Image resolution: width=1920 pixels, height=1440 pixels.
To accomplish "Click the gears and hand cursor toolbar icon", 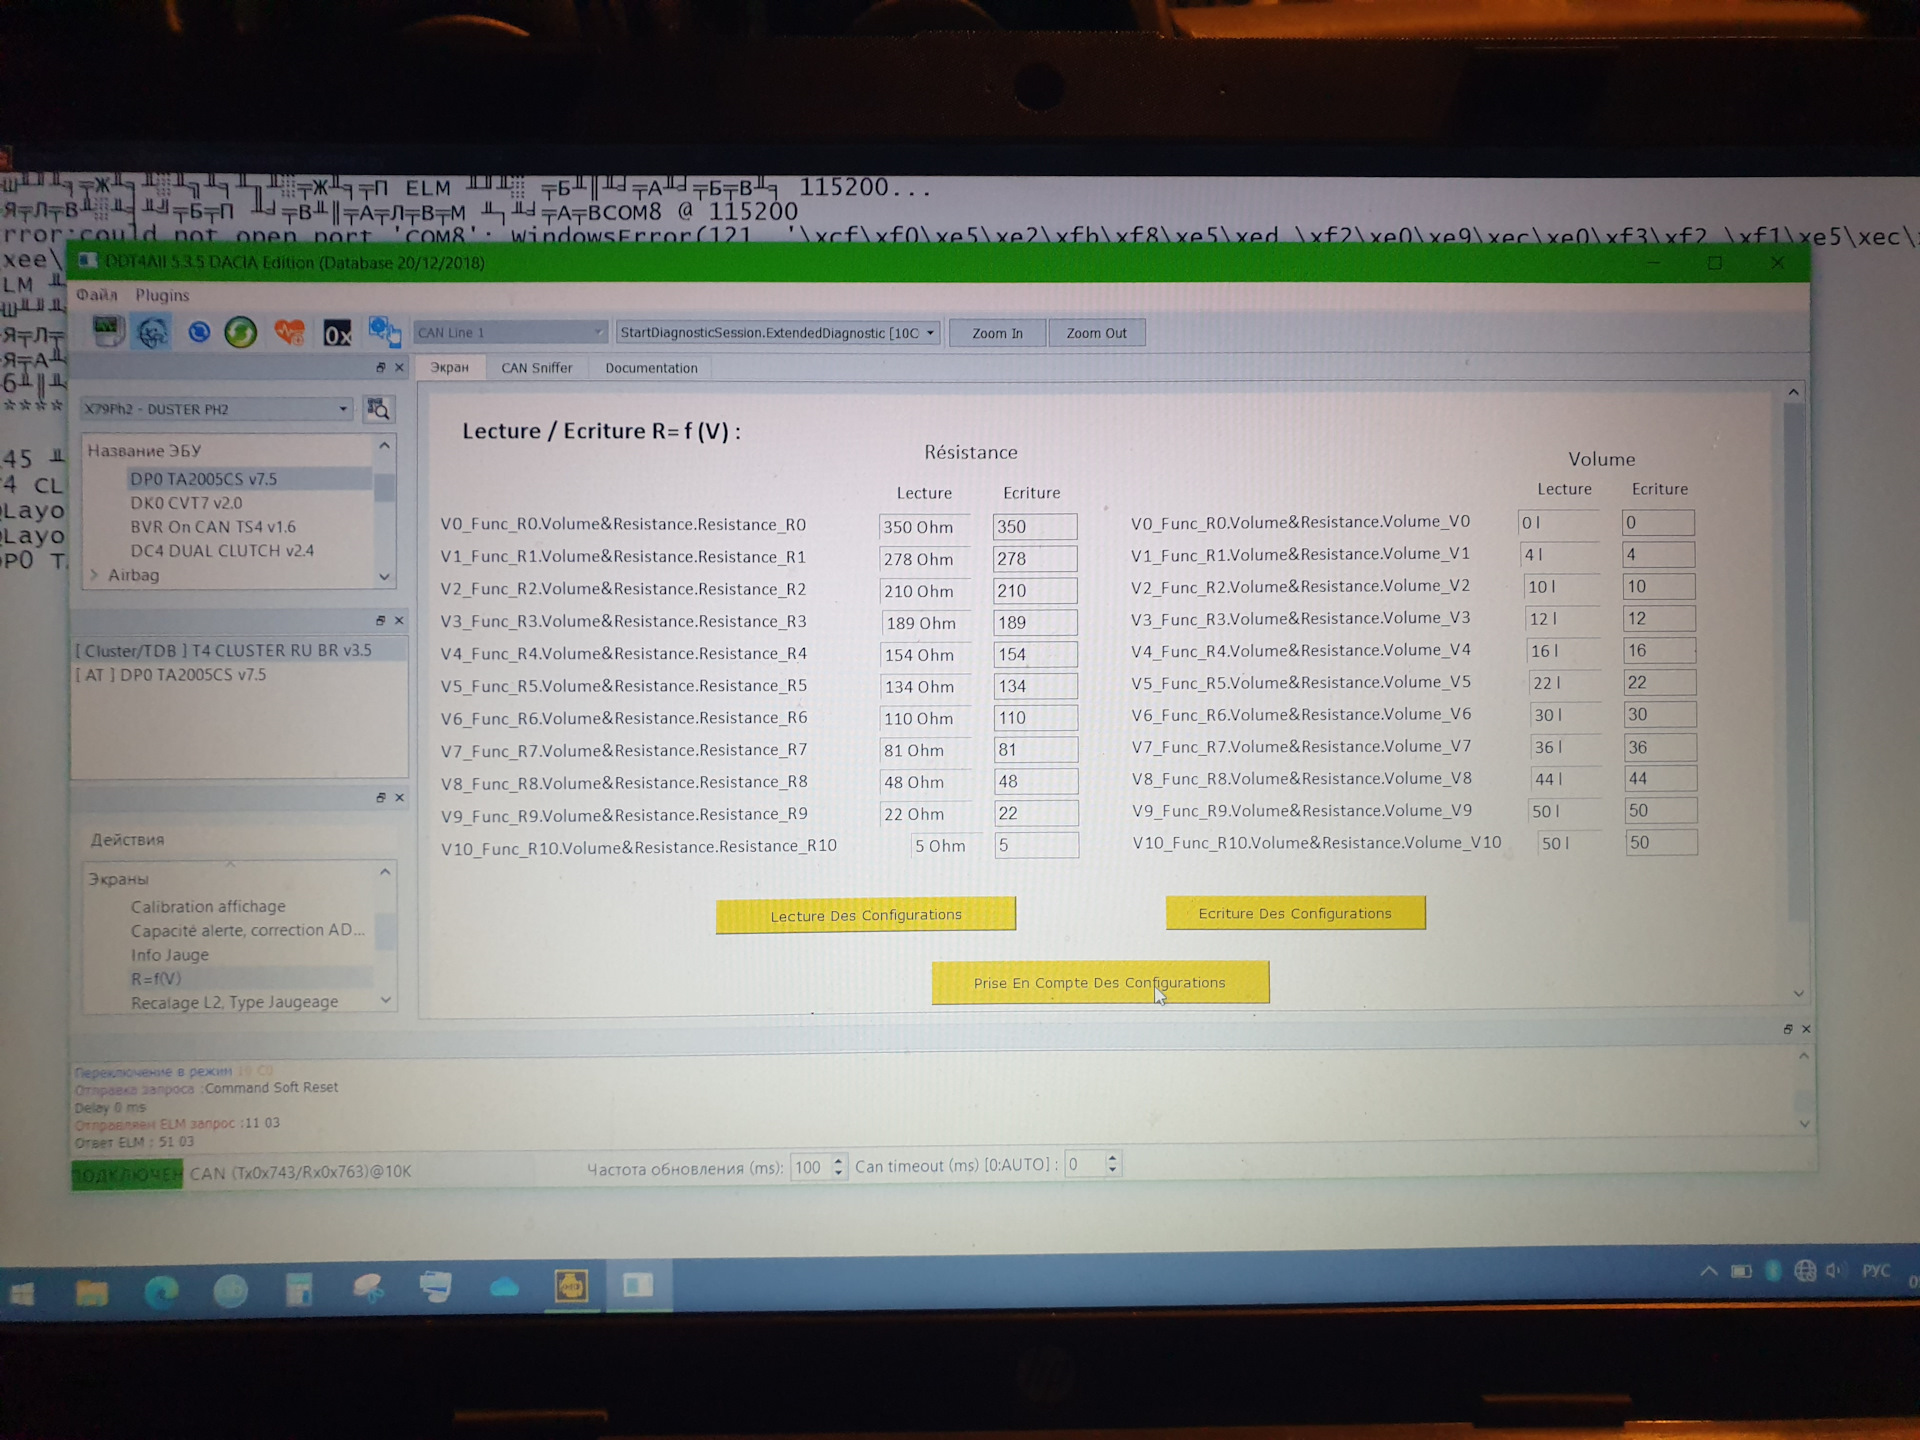I will 384,332.
